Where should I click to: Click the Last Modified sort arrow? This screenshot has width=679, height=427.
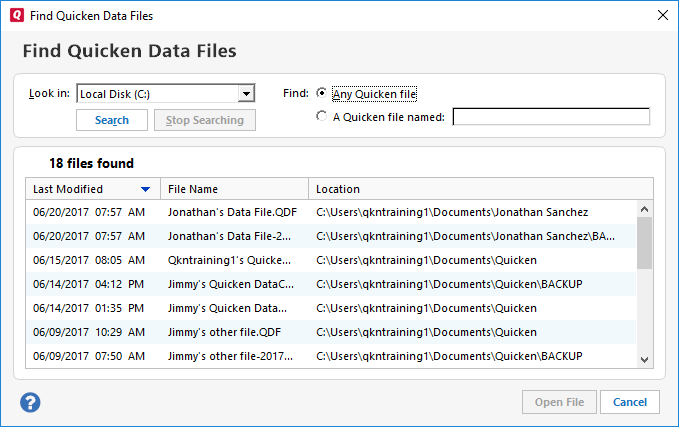[146, 189]
